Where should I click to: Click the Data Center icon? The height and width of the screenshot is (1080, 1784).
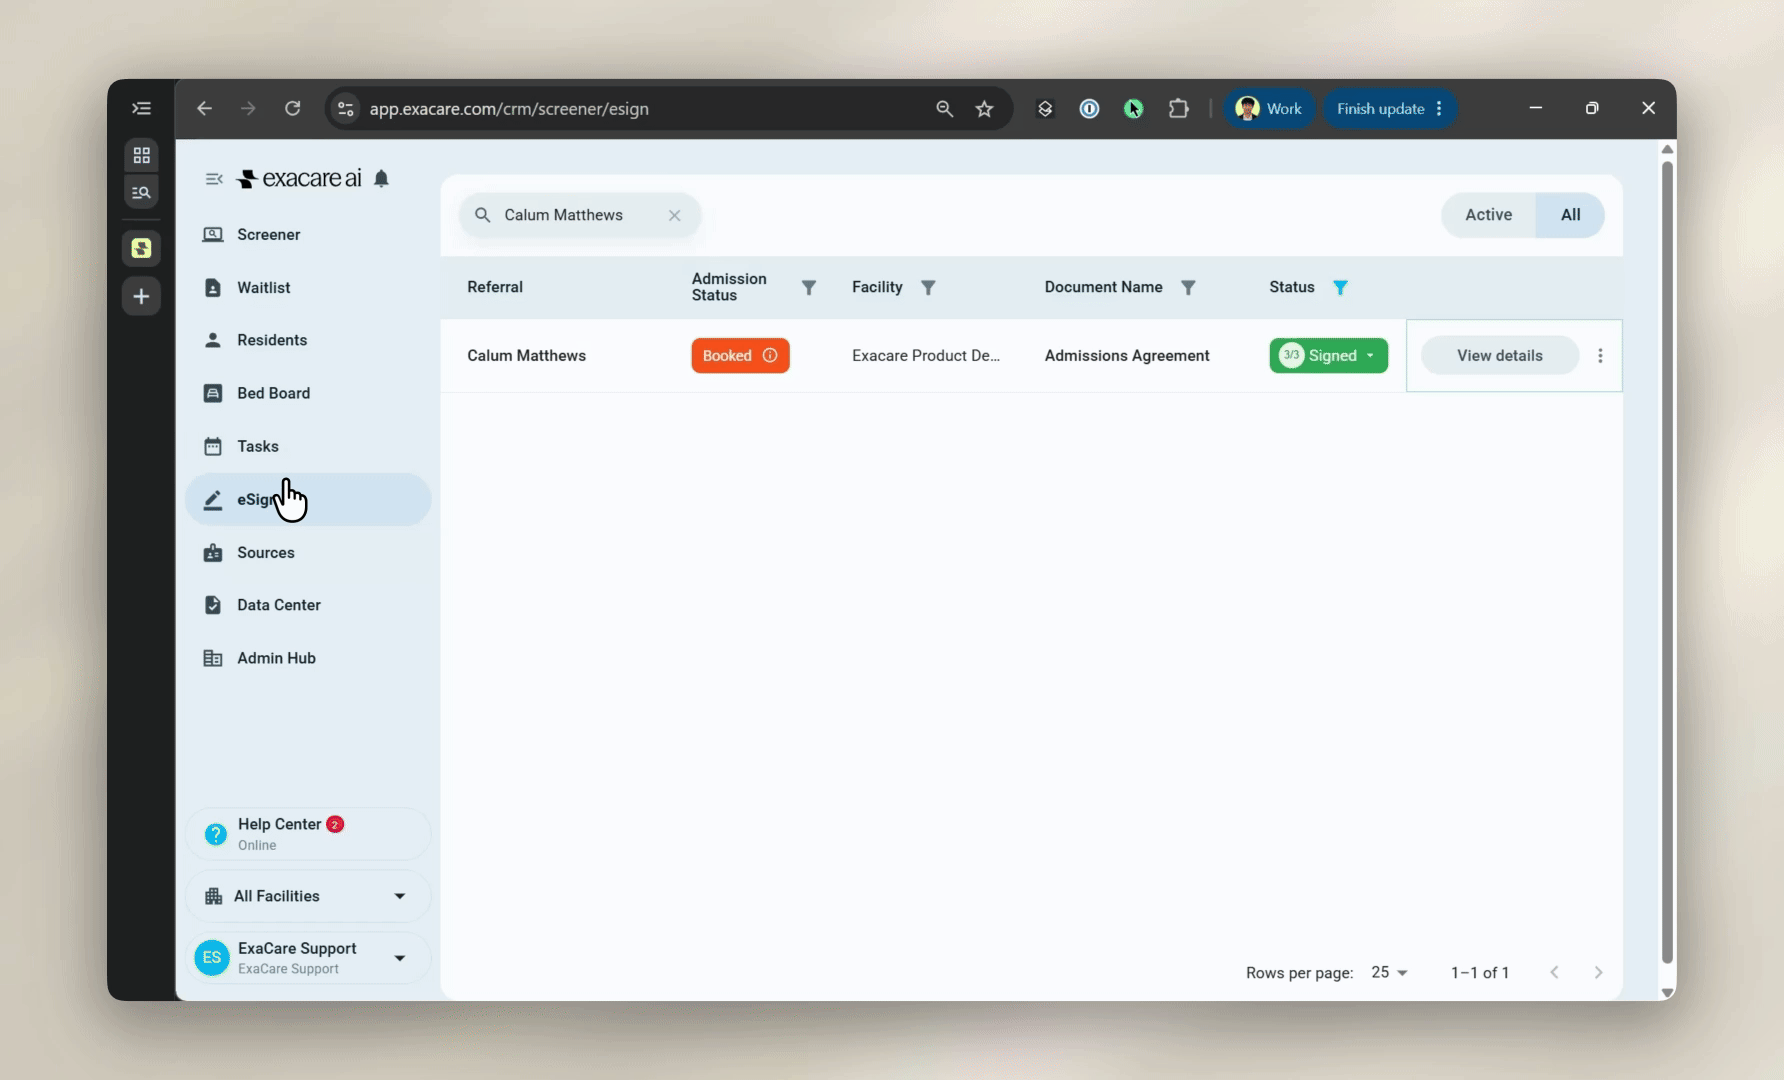pyautogui.click(x=213, y=605)
